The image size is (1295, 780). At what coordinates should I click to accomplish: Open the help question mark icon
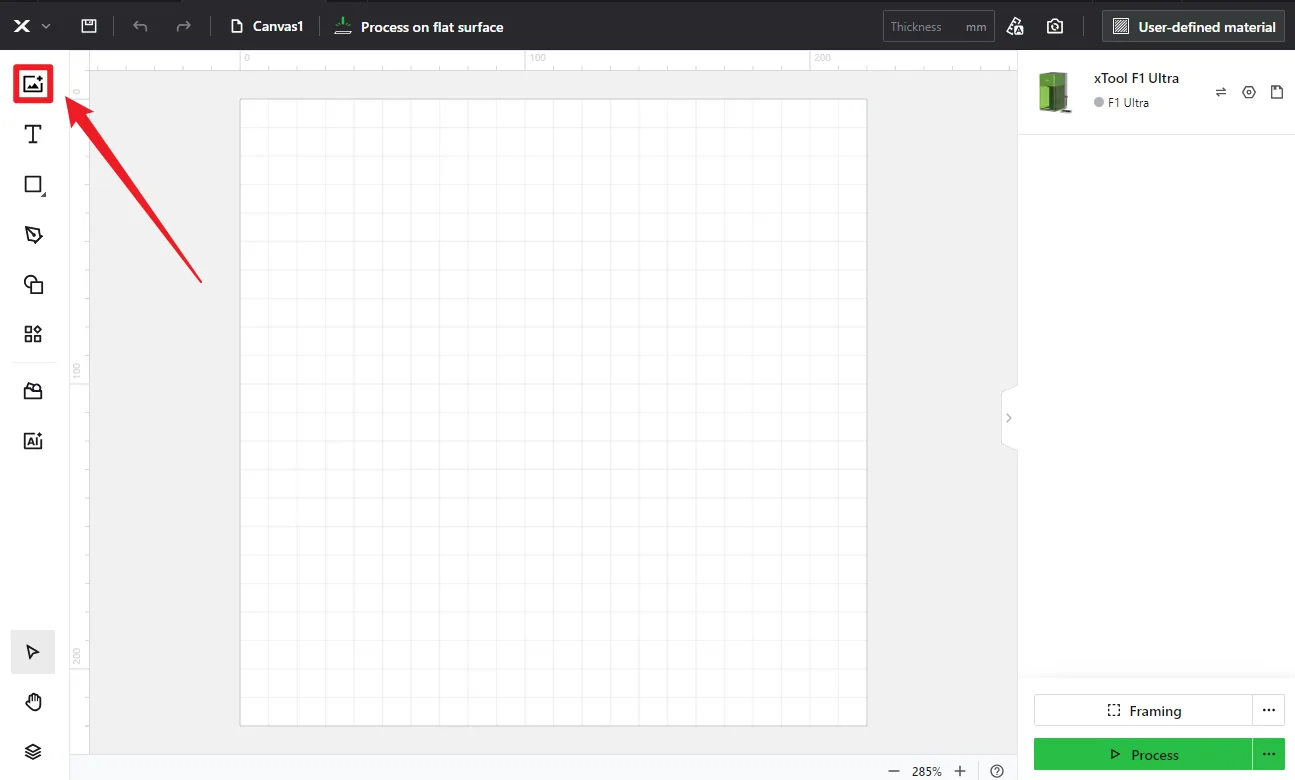click(997, 771)
